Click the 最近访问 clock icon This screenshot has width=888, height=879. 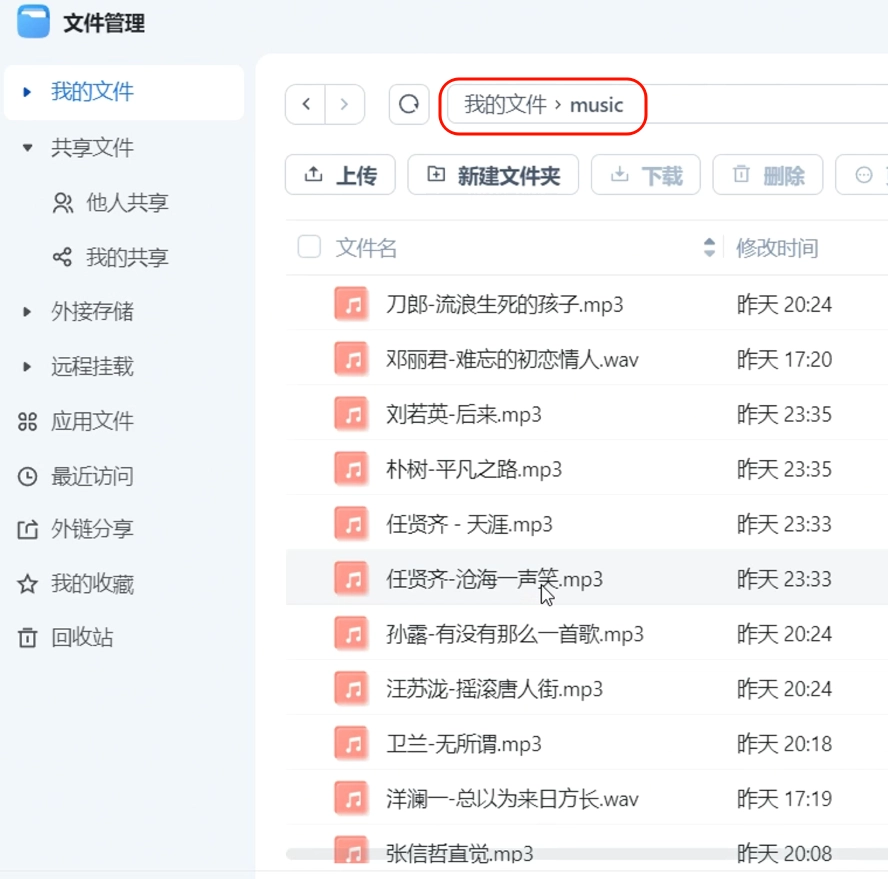pos(27,476)
